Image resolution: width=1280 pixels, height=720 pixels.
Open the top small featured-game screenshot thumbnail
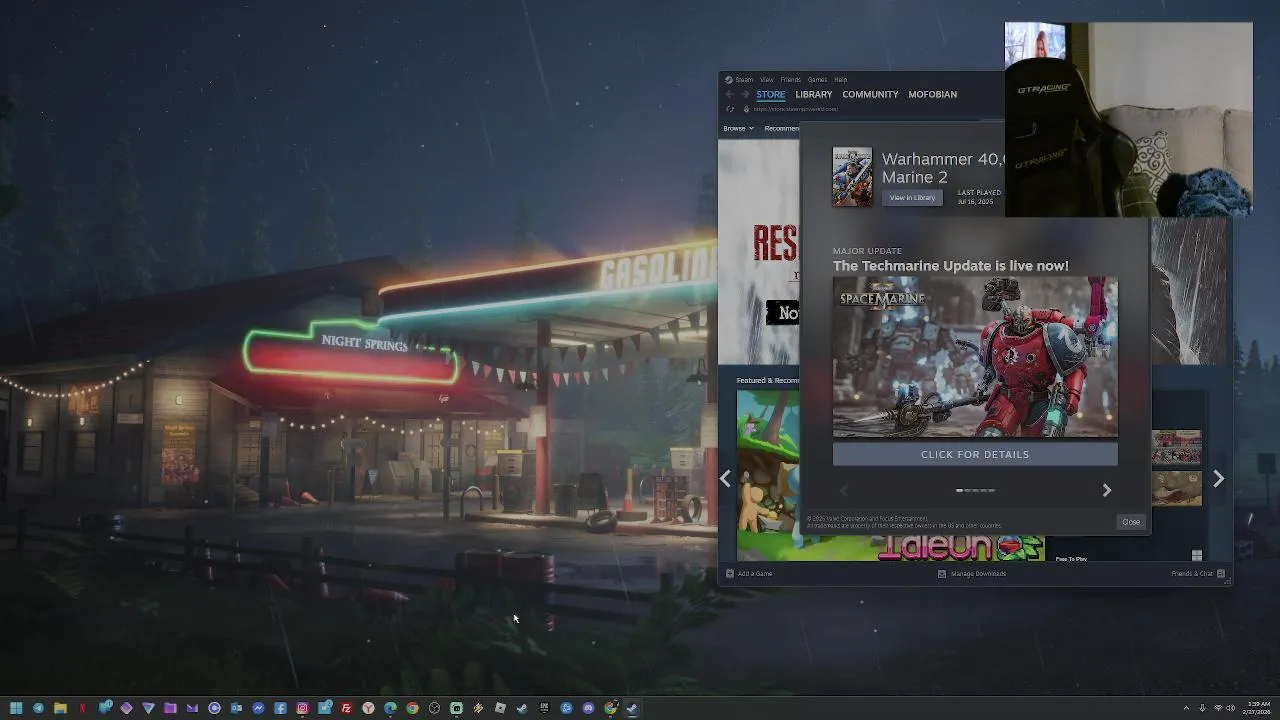coord(1176,447)
